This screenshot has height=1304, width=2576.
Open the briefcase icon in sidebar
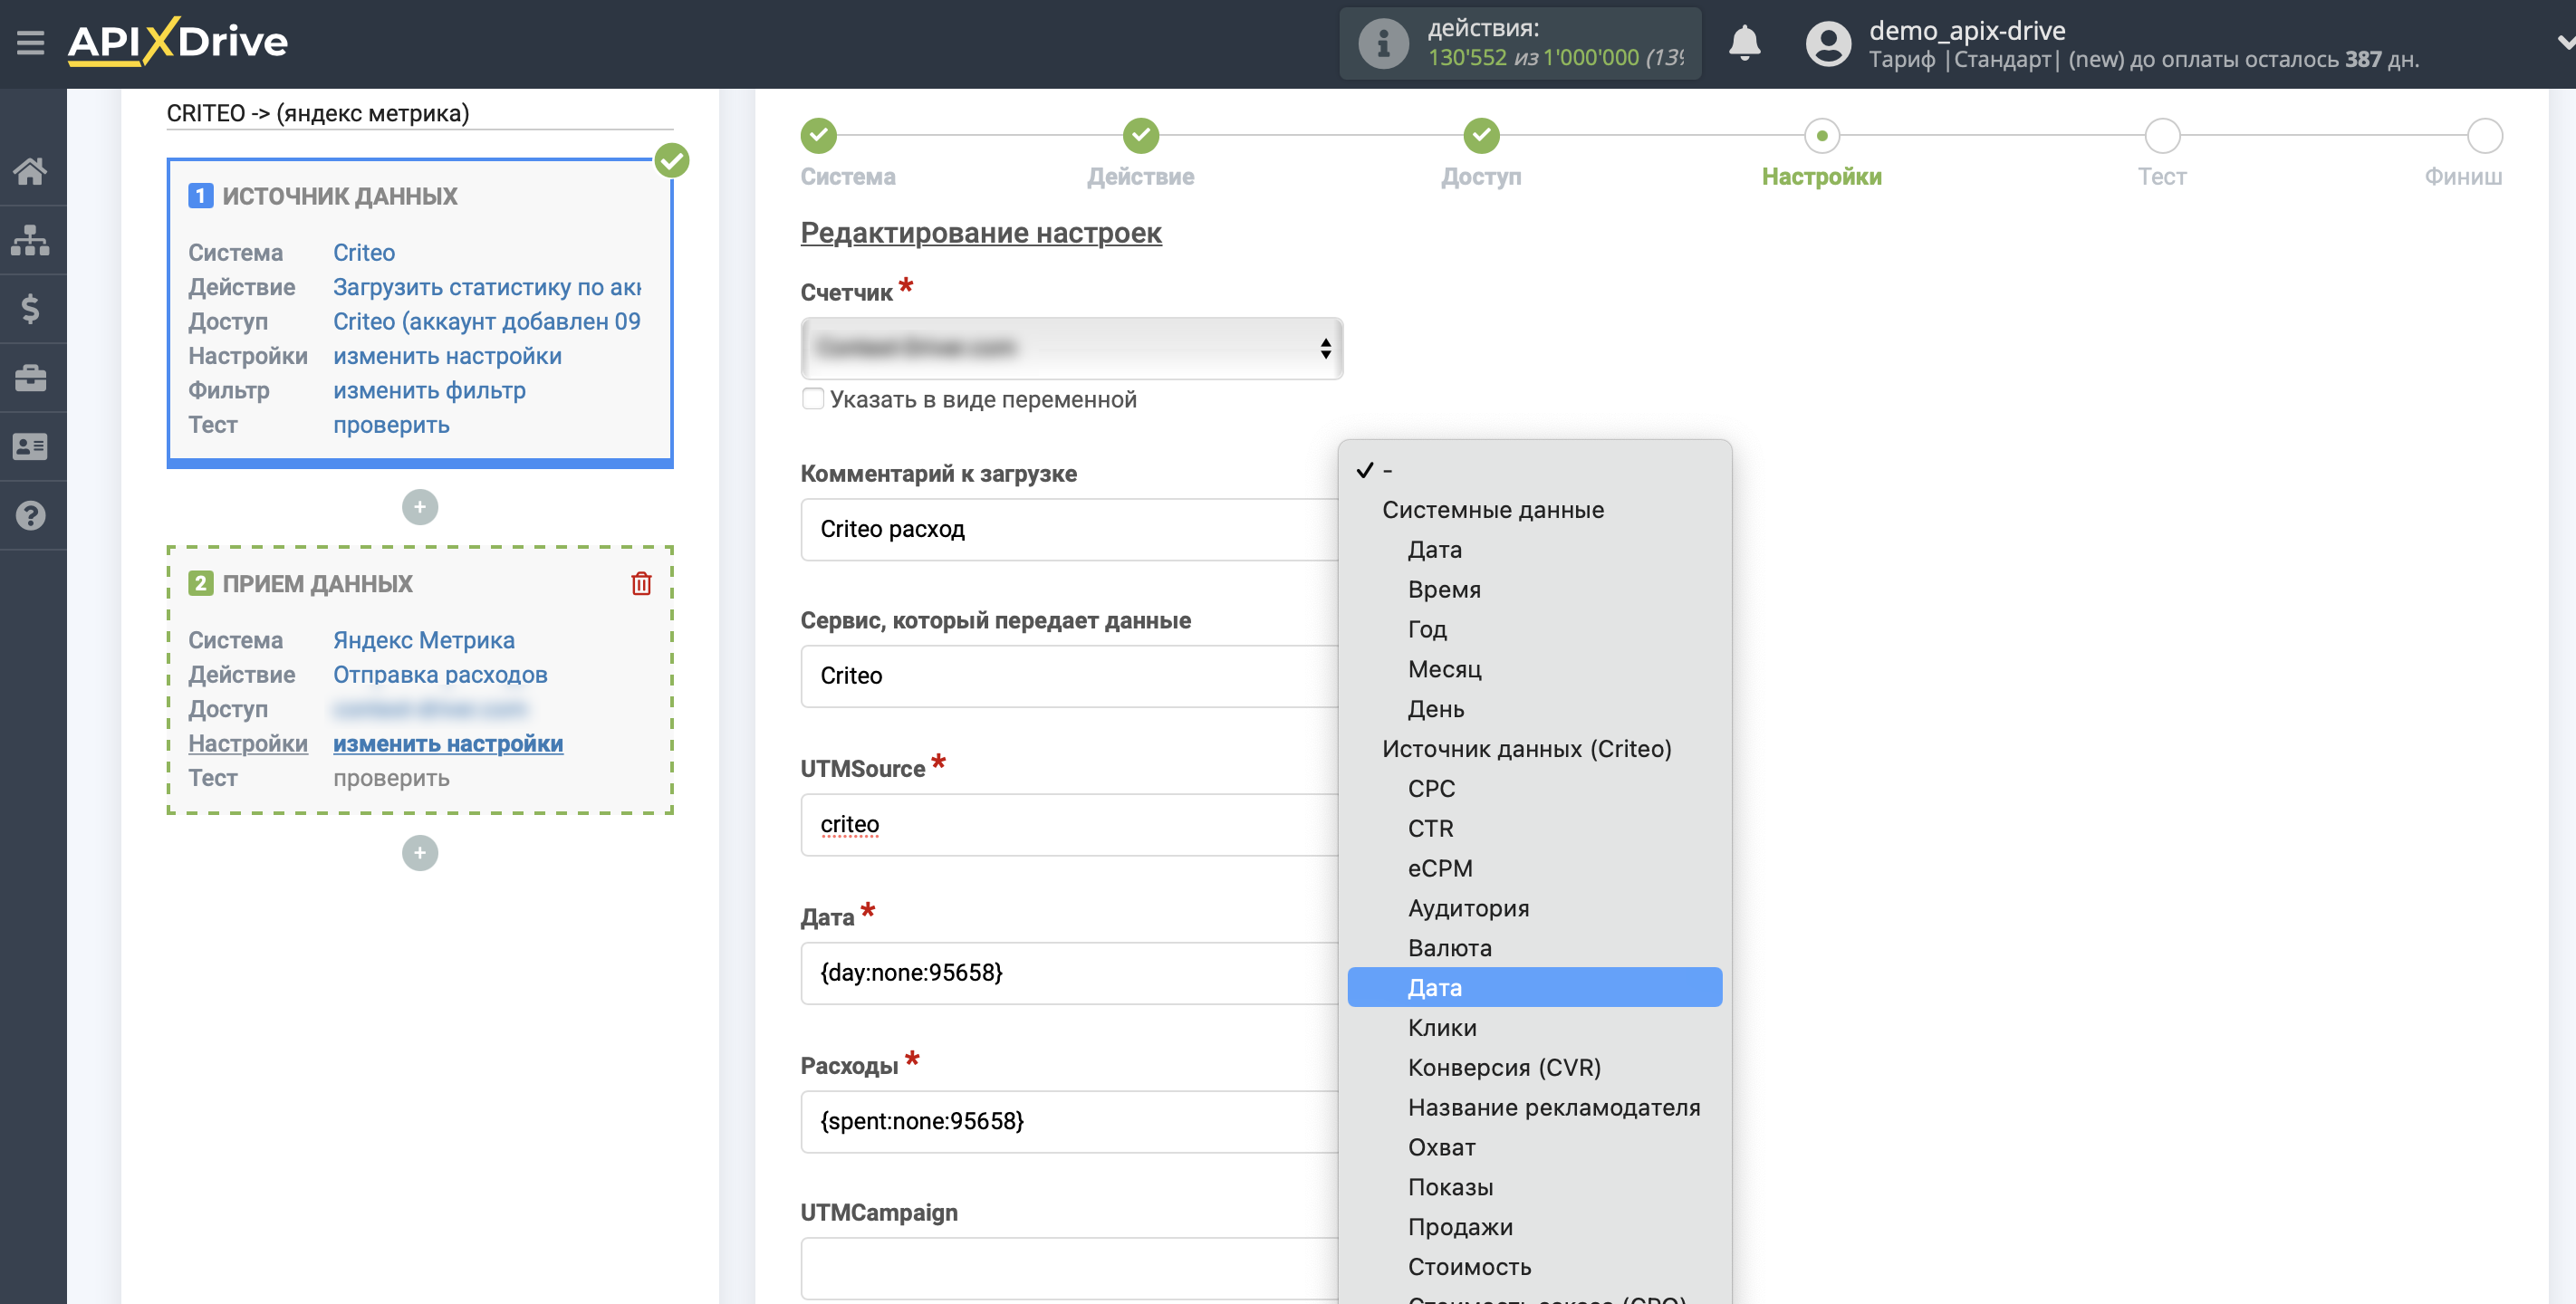pos(30,378)
